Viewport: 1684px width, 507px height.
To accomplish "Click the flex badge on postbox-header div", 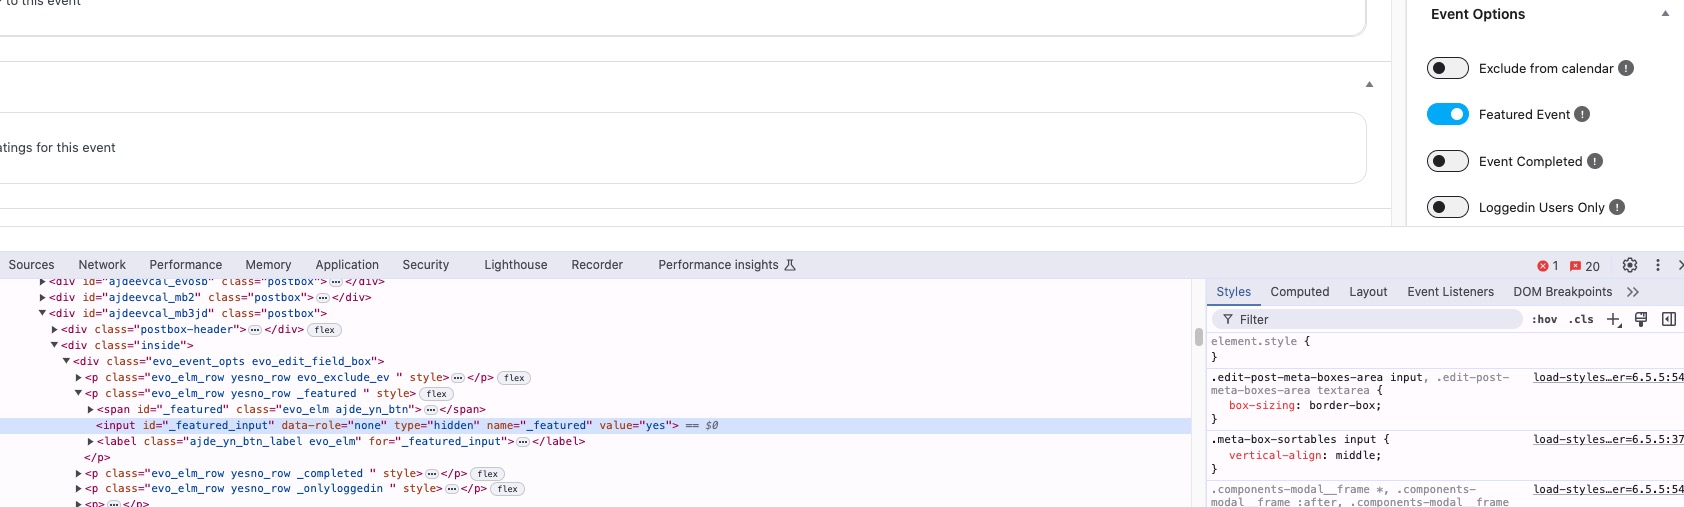I will tap(325, 330).
